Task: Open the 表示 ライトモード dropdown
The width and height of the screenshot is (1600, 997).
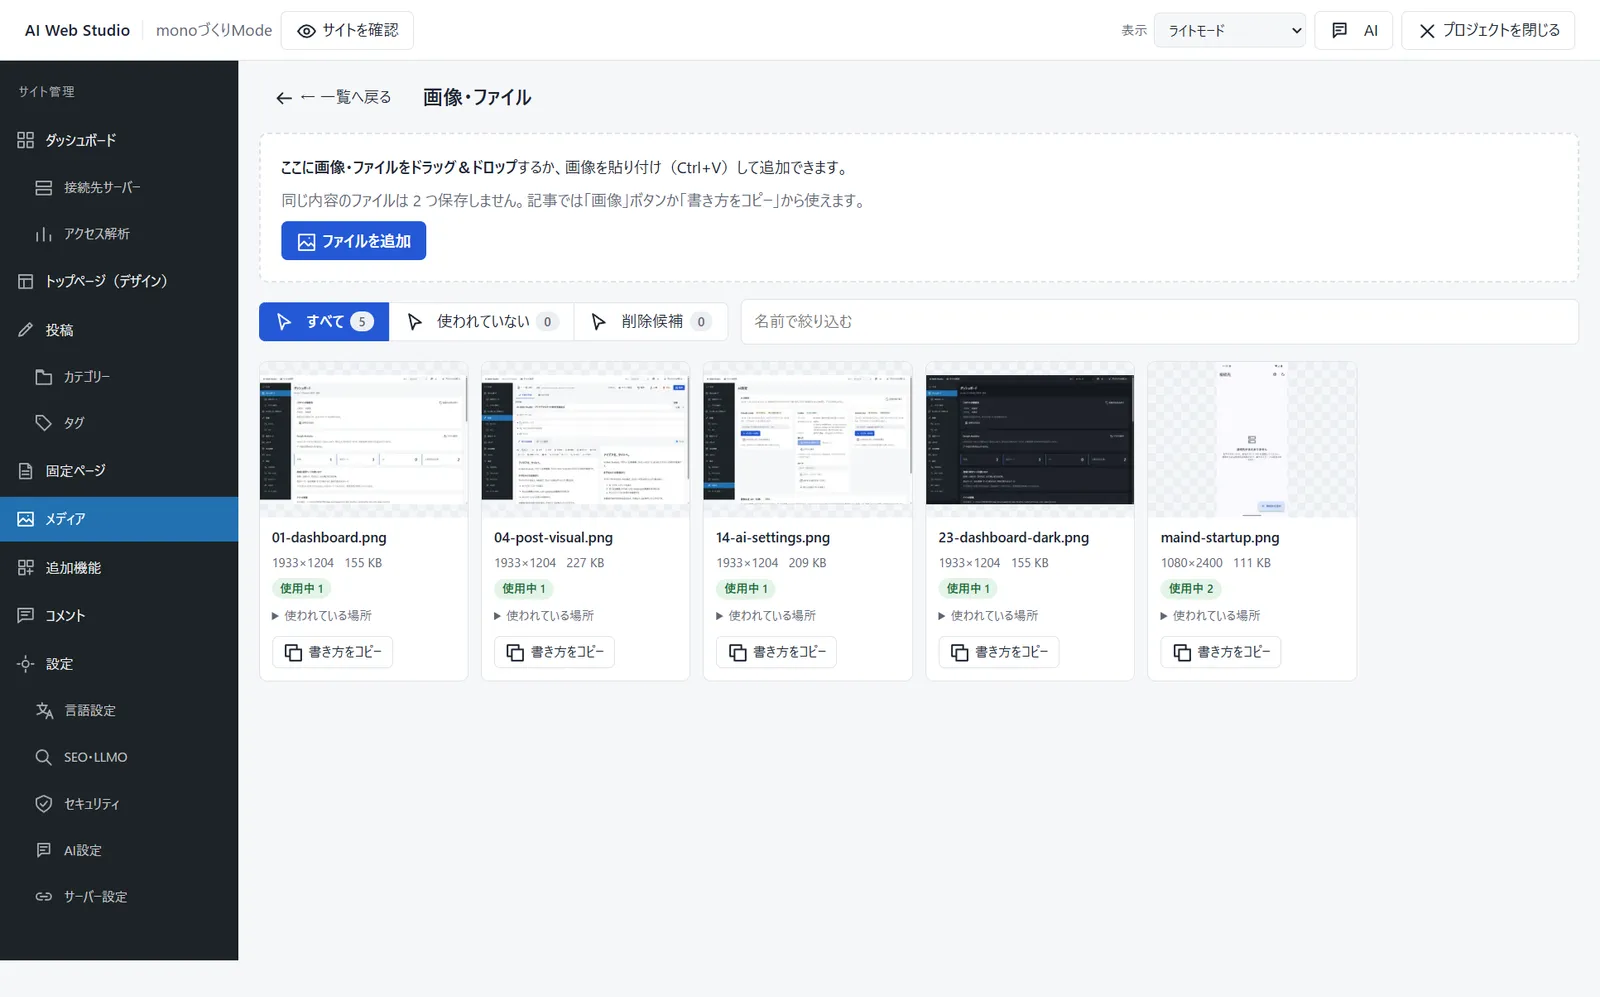Action: (1230, 30)
